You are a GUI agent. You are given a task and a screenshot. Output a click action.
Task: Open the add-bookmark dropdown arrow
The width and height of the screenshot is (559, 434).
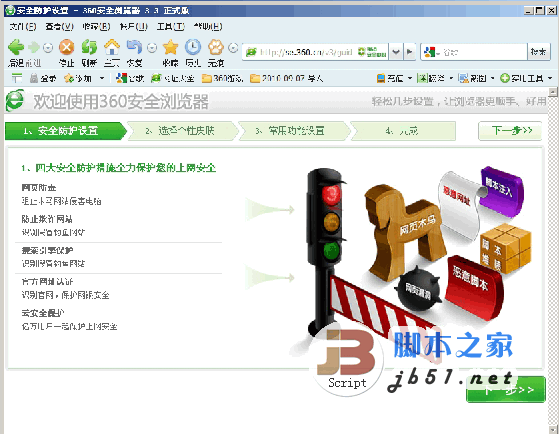tap(102, 78)
